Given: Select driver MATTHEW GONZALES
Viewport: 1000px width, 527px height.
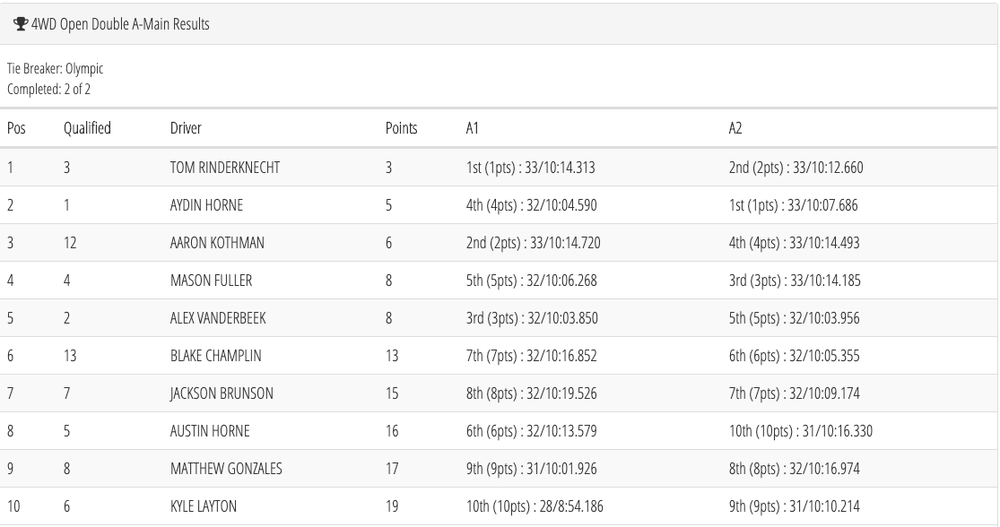Looking at the screenshot, I should [226, 469].
